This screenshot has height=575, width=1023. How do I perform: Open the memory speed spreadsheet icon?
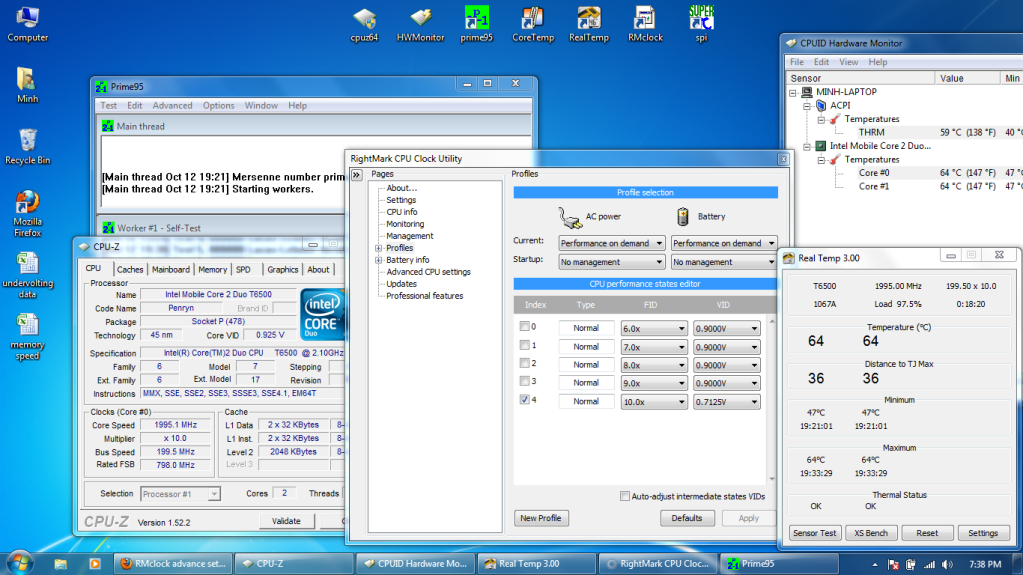[27, 336]
